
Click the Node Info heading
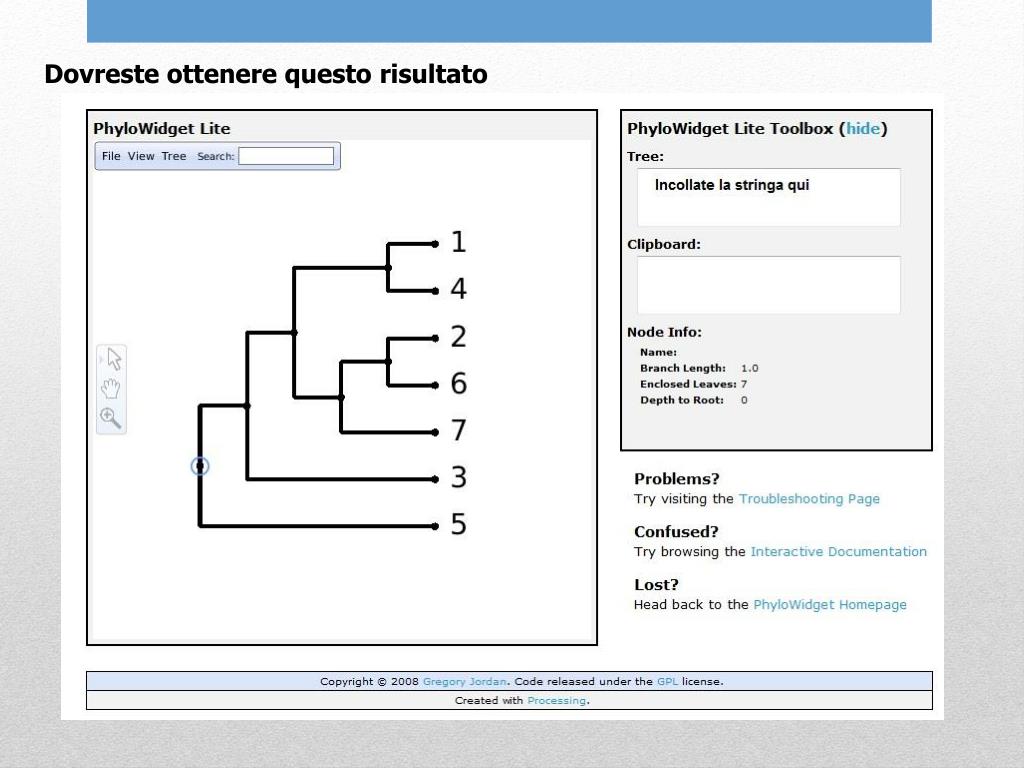(664, 332)
